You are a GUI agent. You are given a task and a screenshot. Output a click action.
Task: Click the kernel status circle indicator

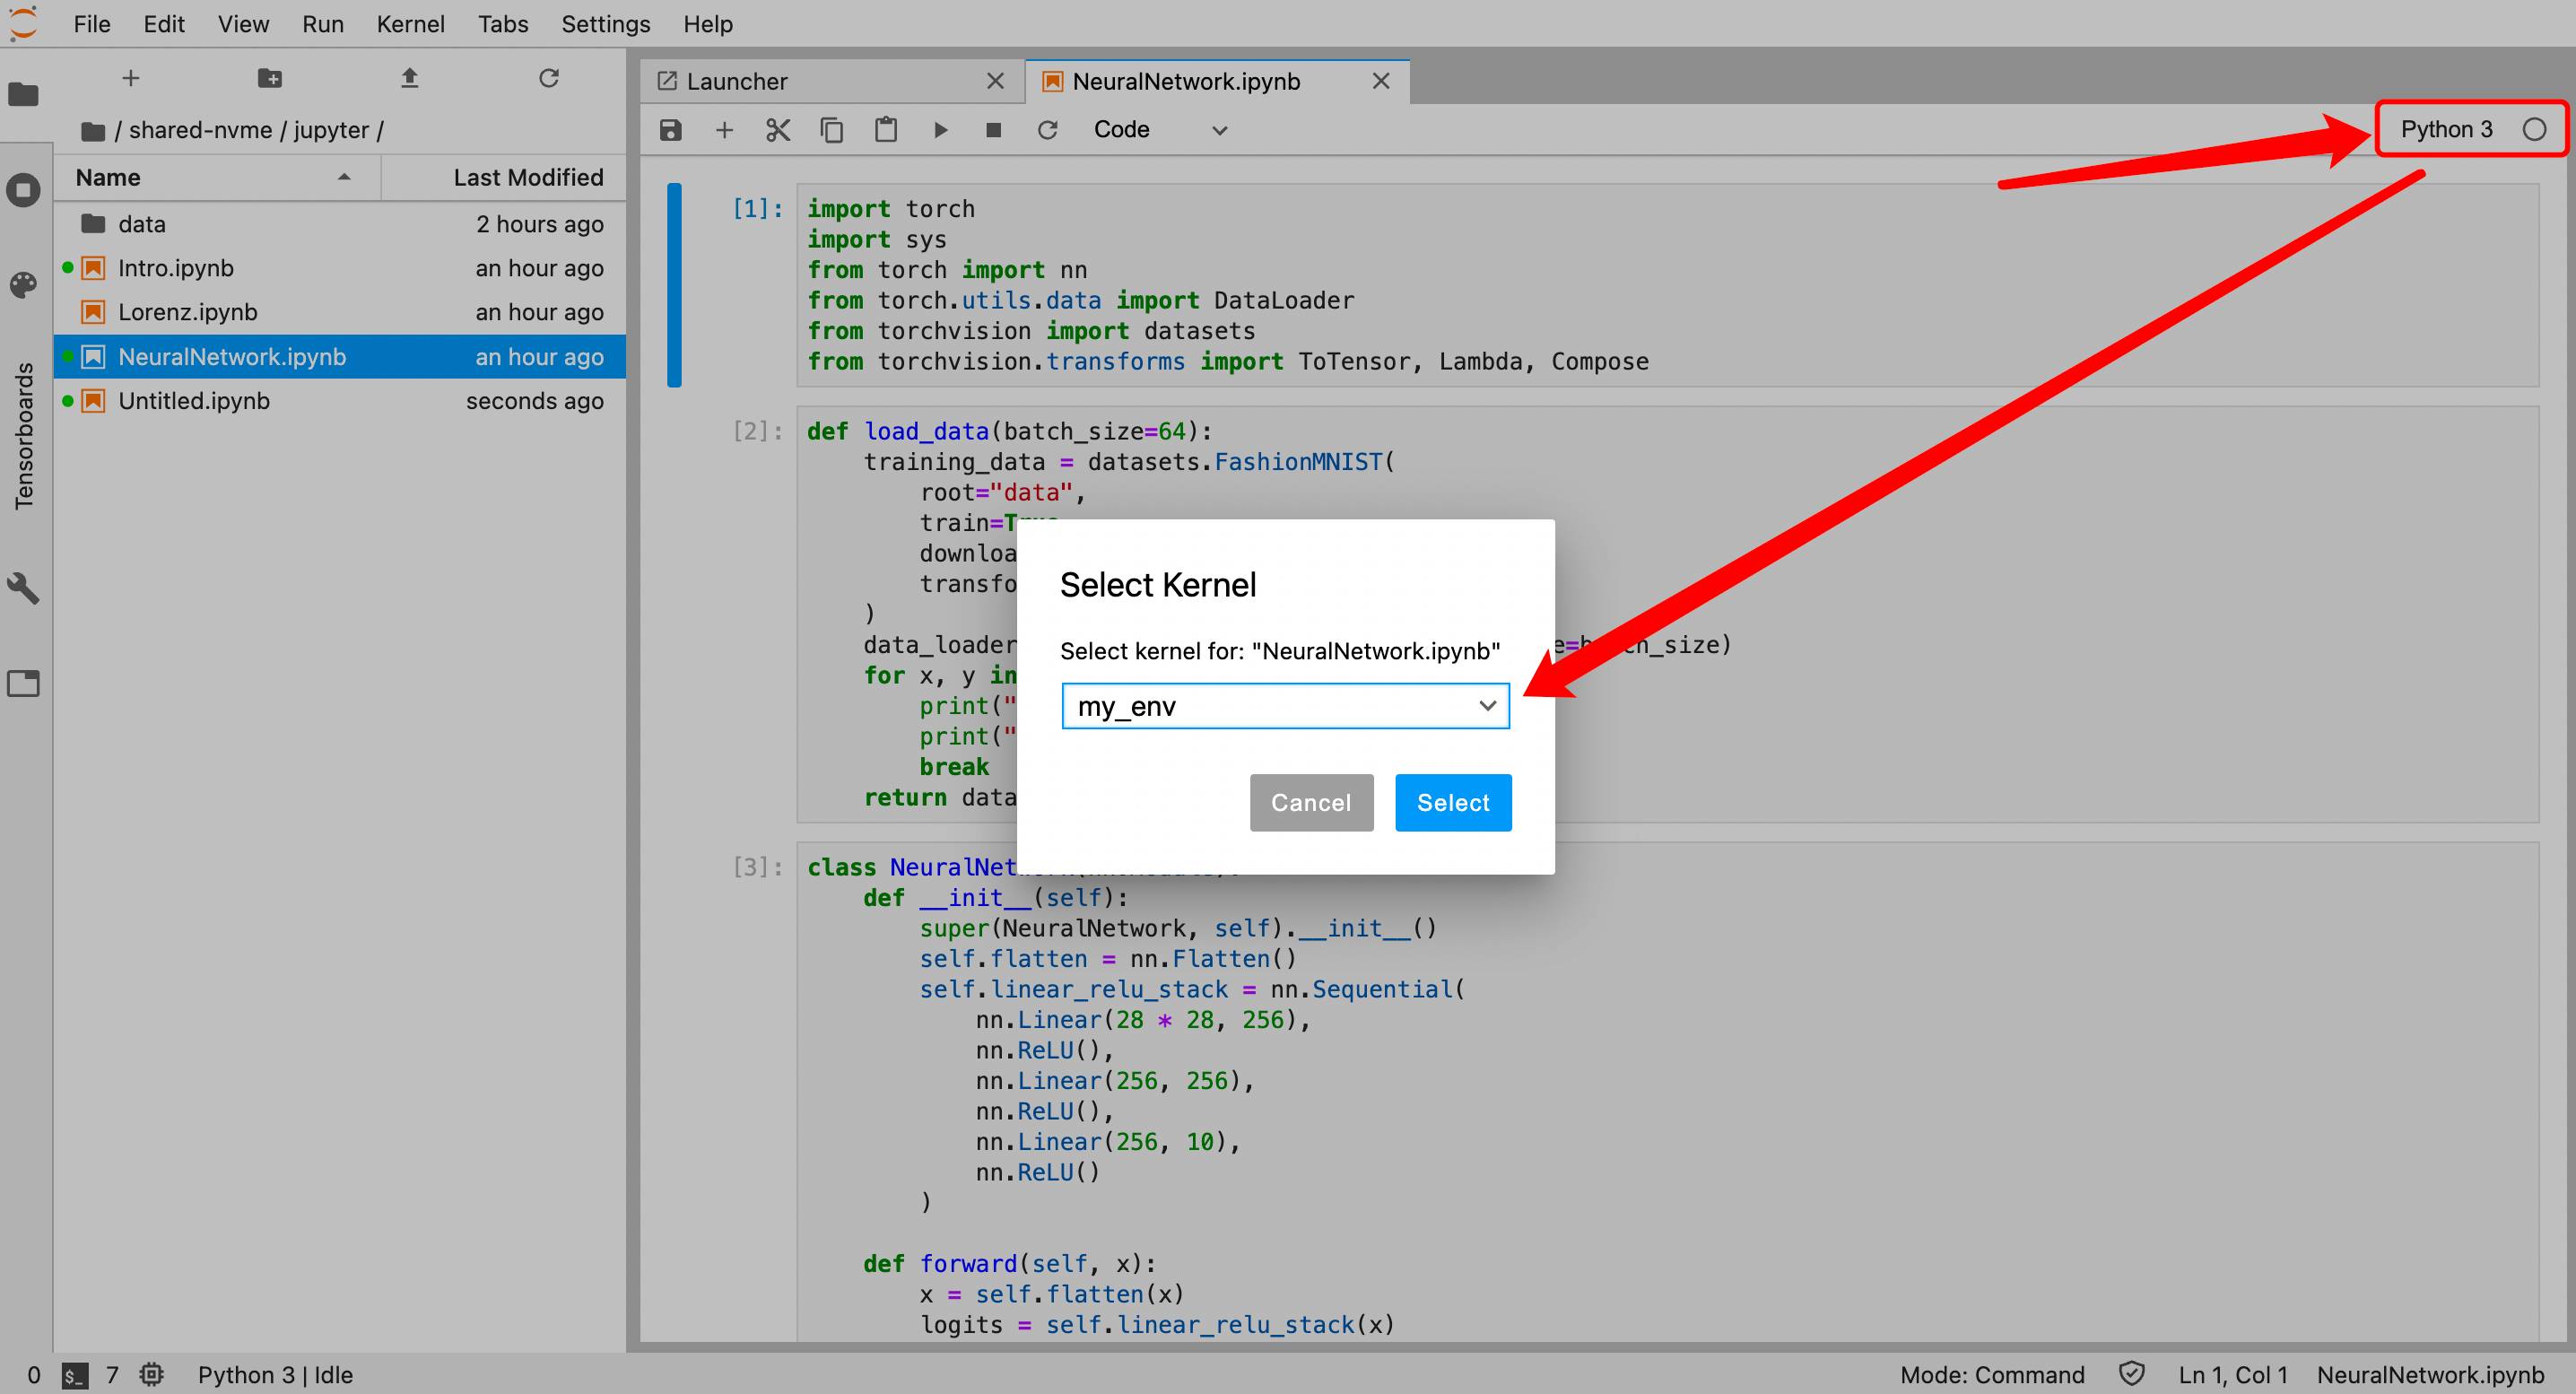click(2534, 129)
